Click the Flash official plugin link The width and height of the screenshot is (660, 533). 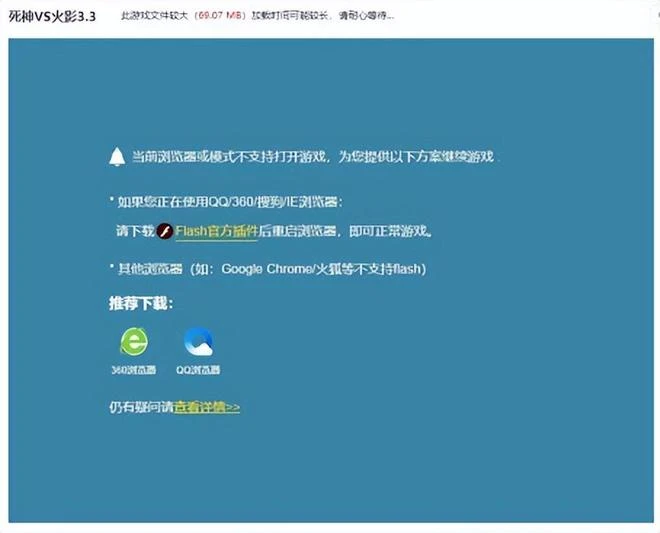(x=216, y=231)
